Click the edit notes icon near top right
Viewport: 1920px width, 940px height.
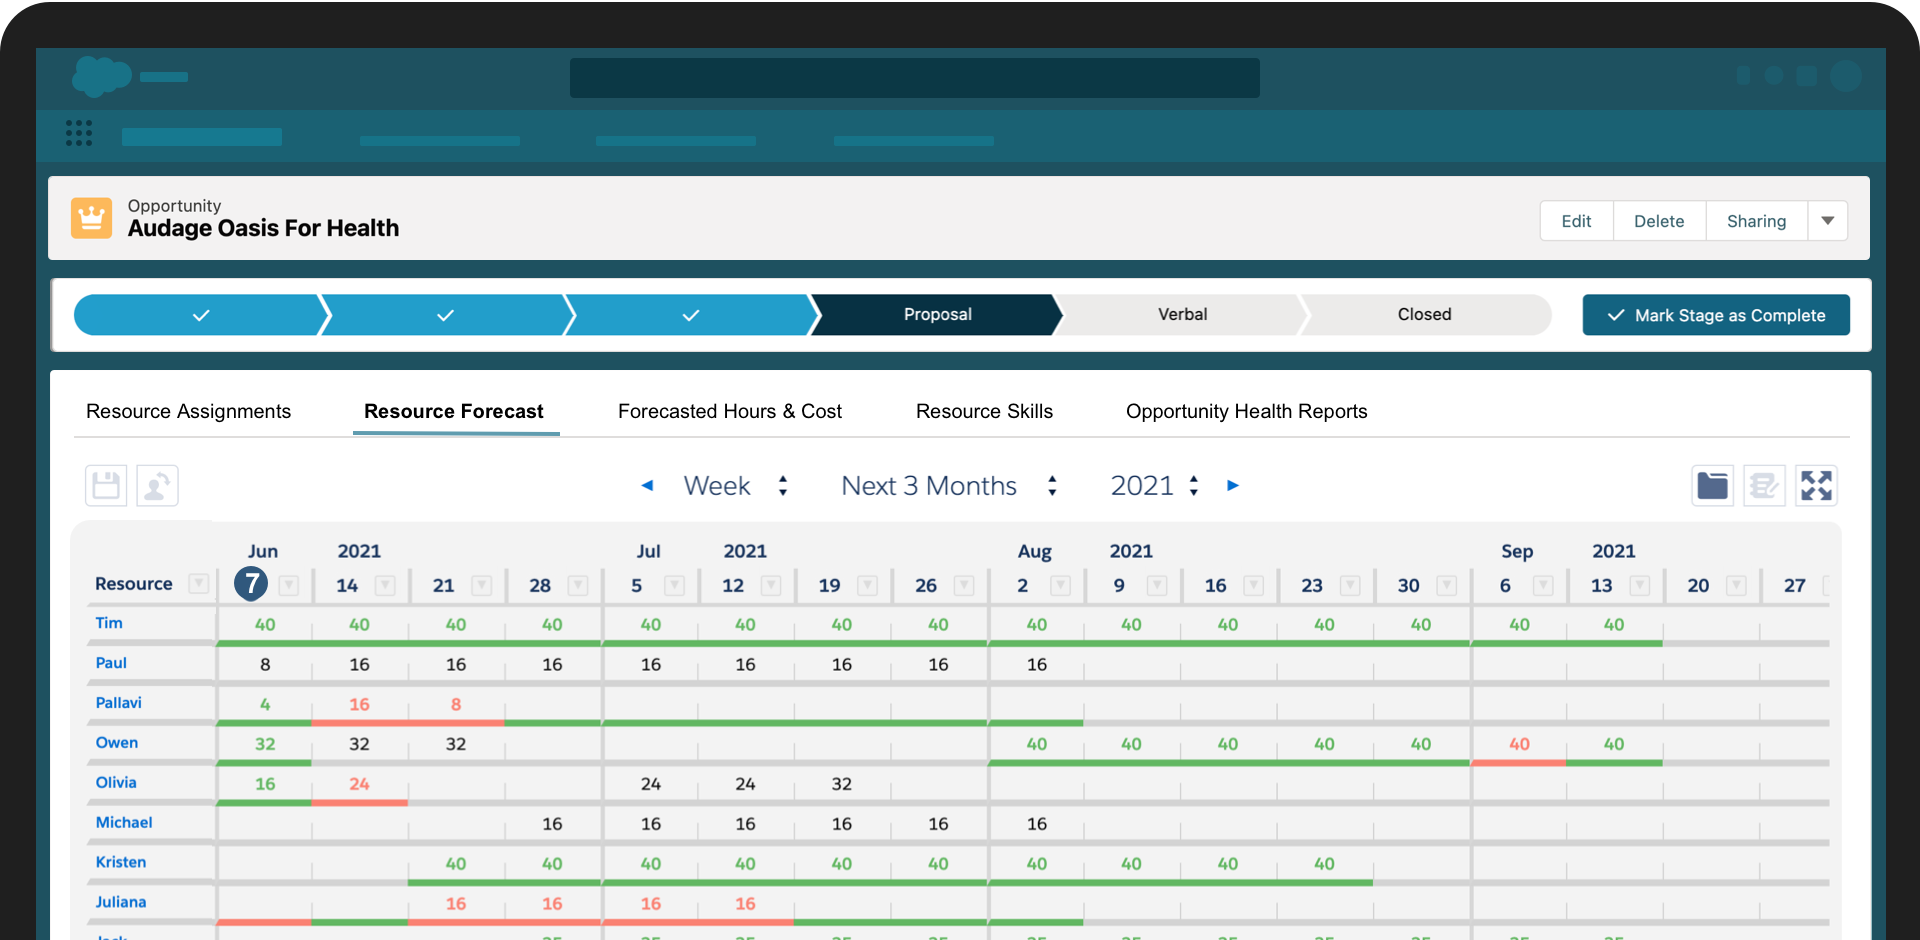1764,485
